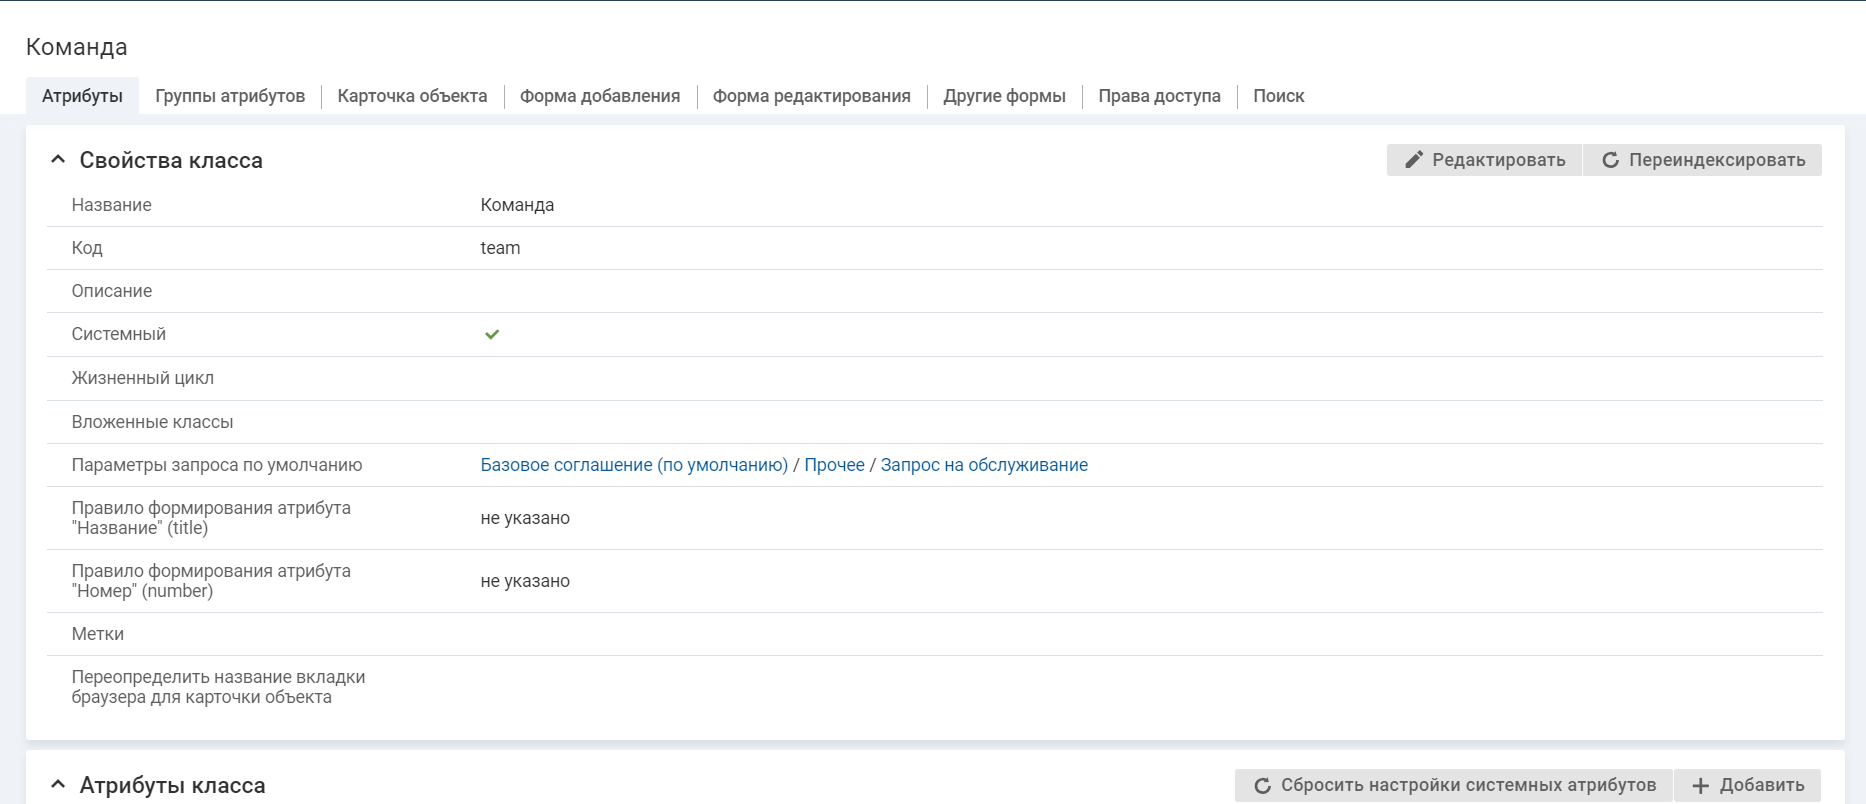Open the Права доступа tab

(1159, 96)
